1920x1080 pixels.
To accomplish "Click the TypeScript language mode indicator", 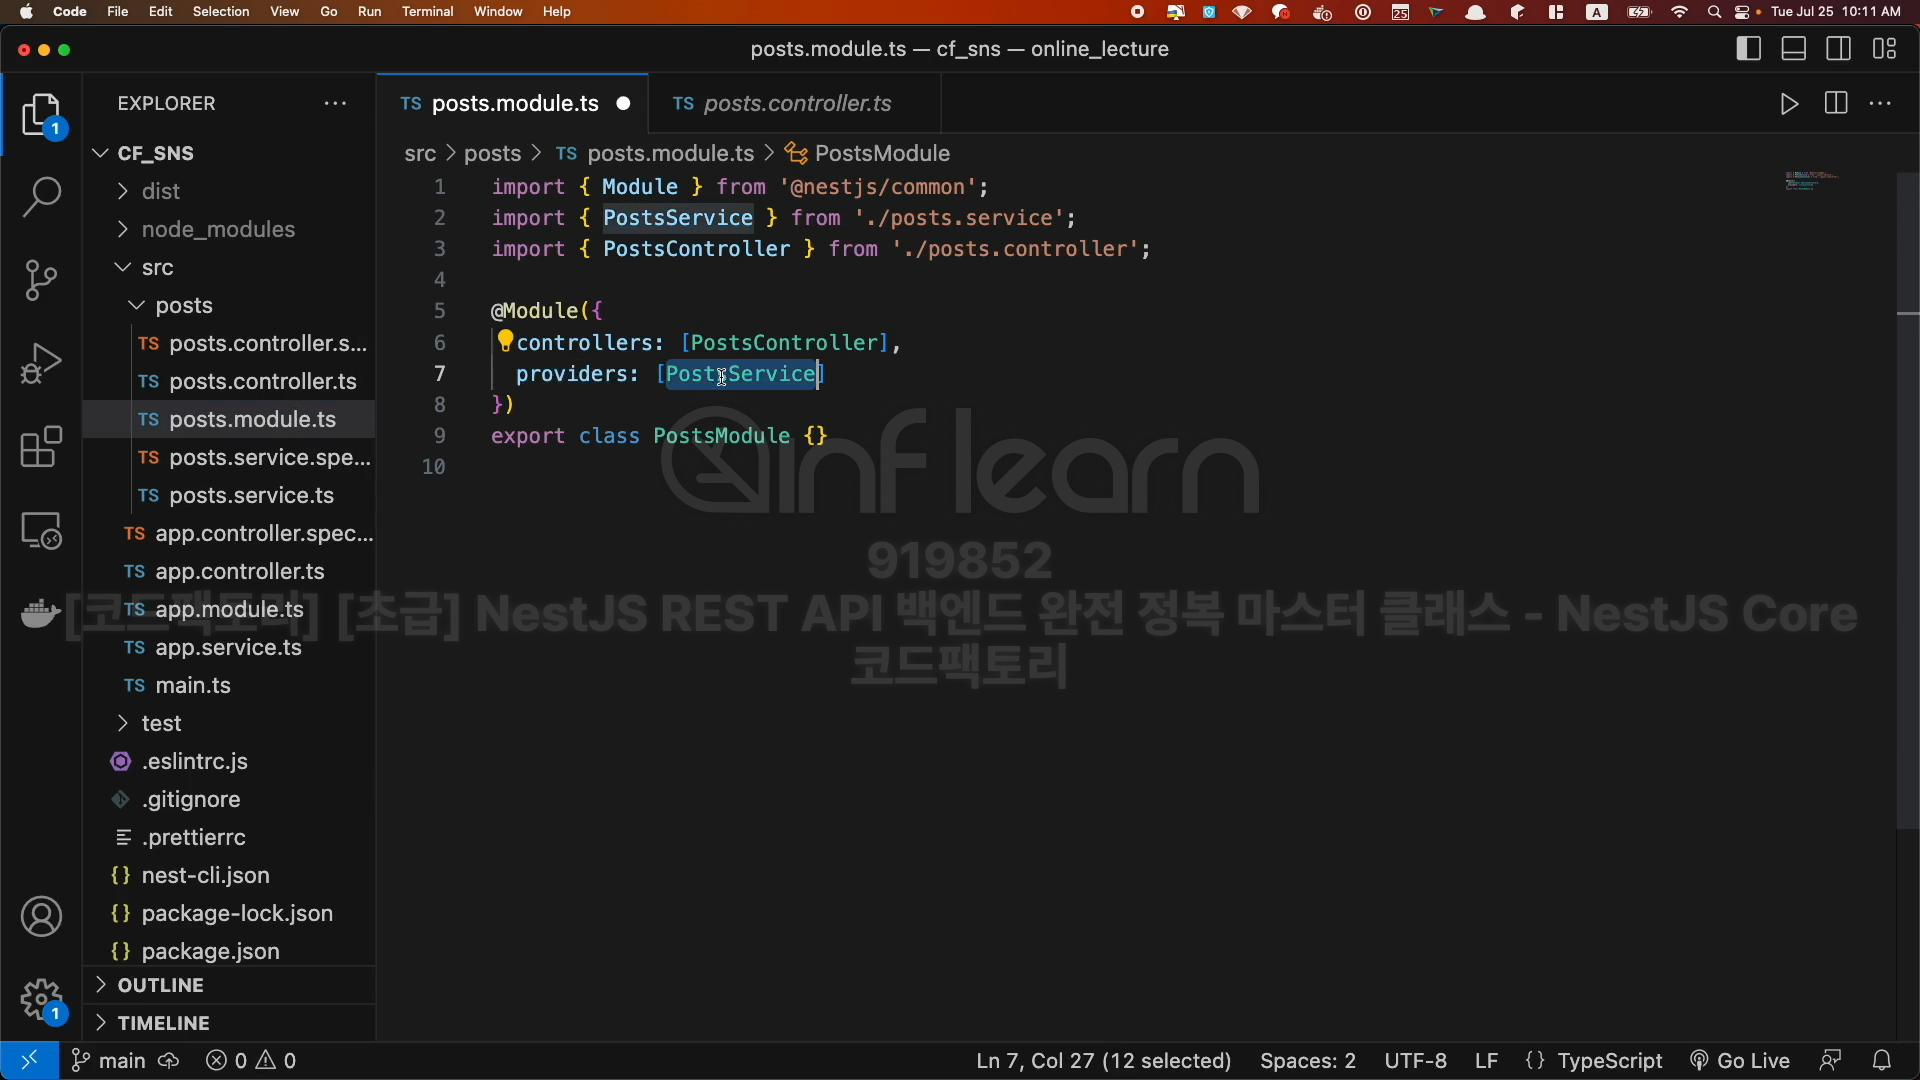I will pos(1608,1060).
